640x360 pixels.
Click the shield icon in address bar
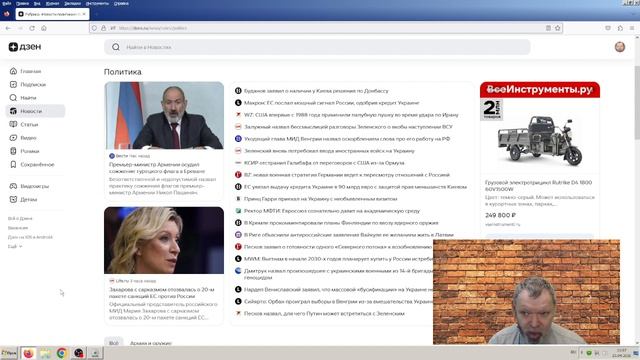pos(94,28)
